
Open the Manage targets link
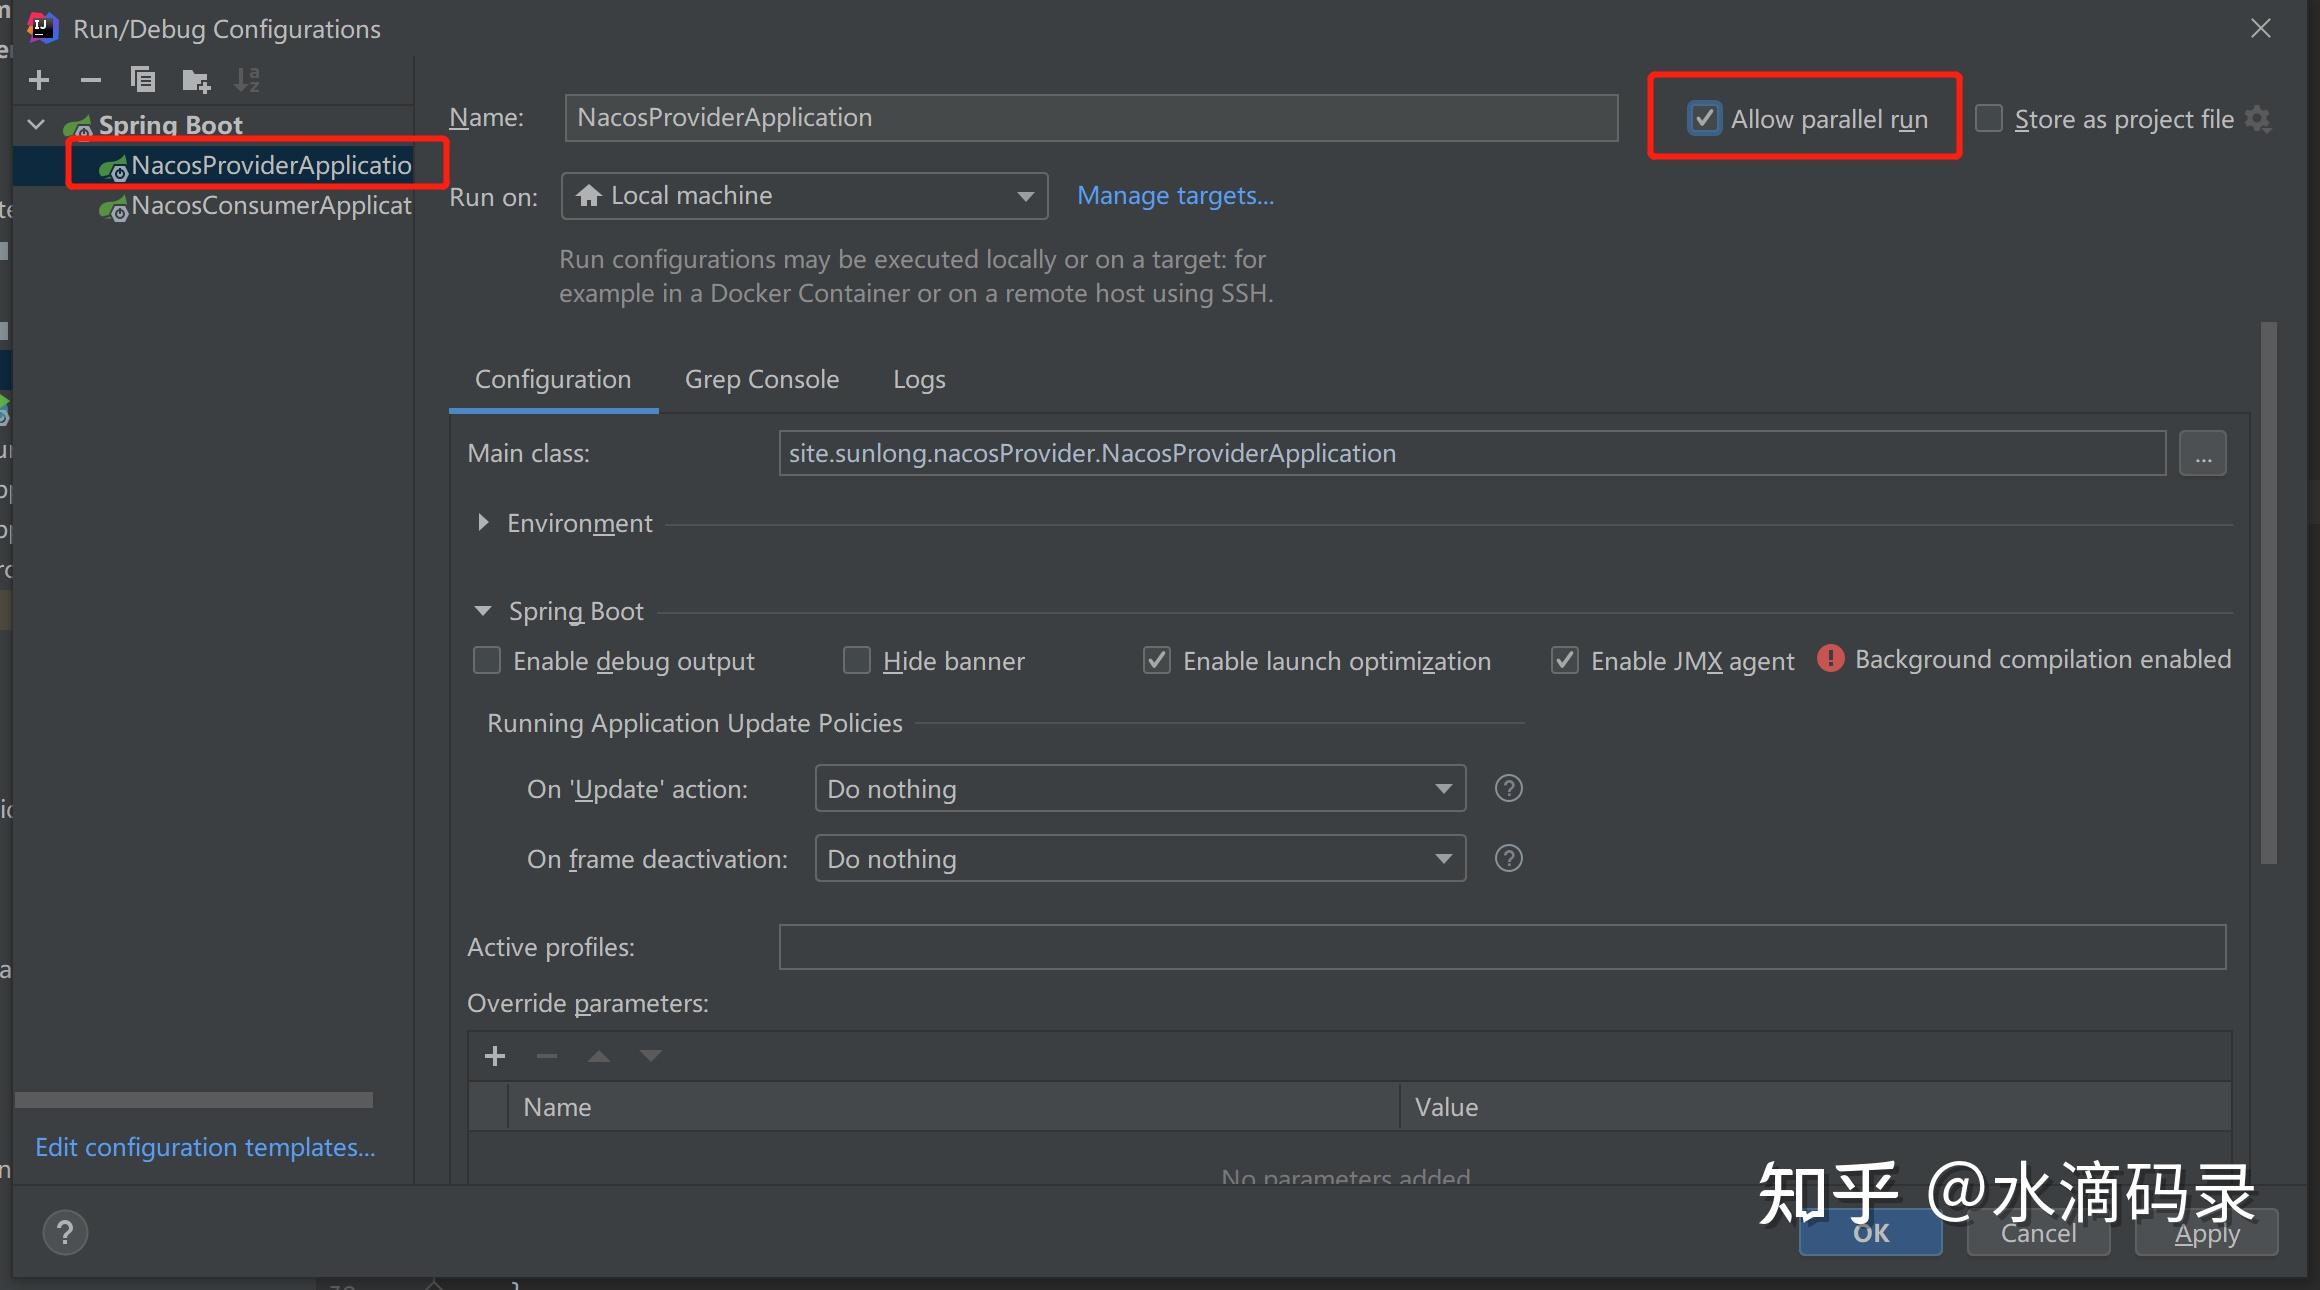(1176, 196)
